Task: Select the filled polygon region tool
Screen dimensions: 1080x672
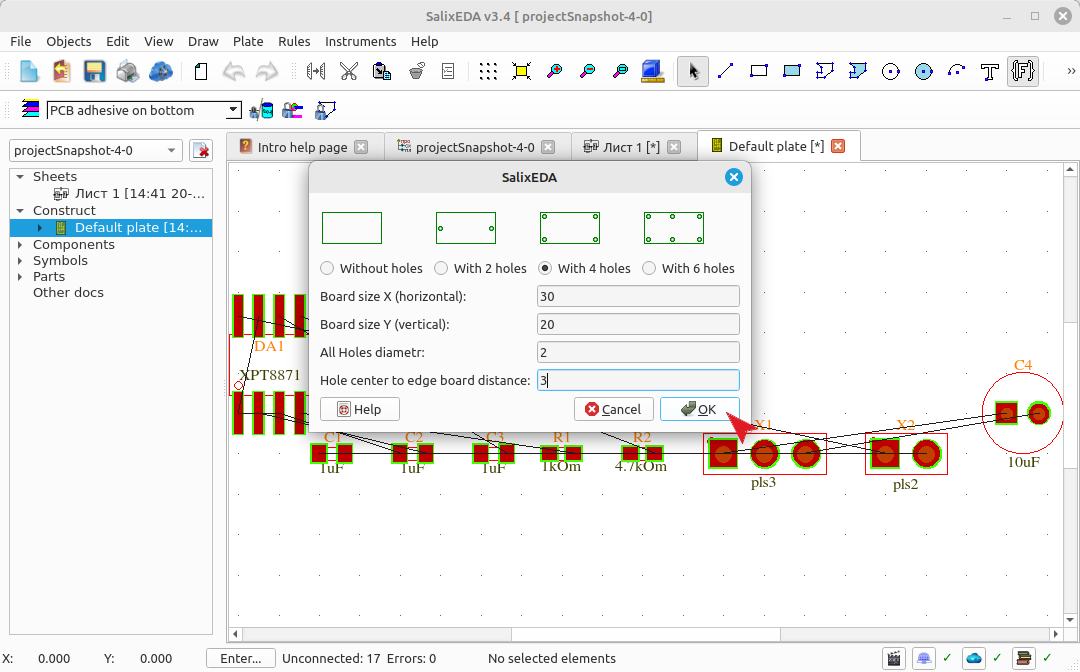Action: click(x=858, y=71)
